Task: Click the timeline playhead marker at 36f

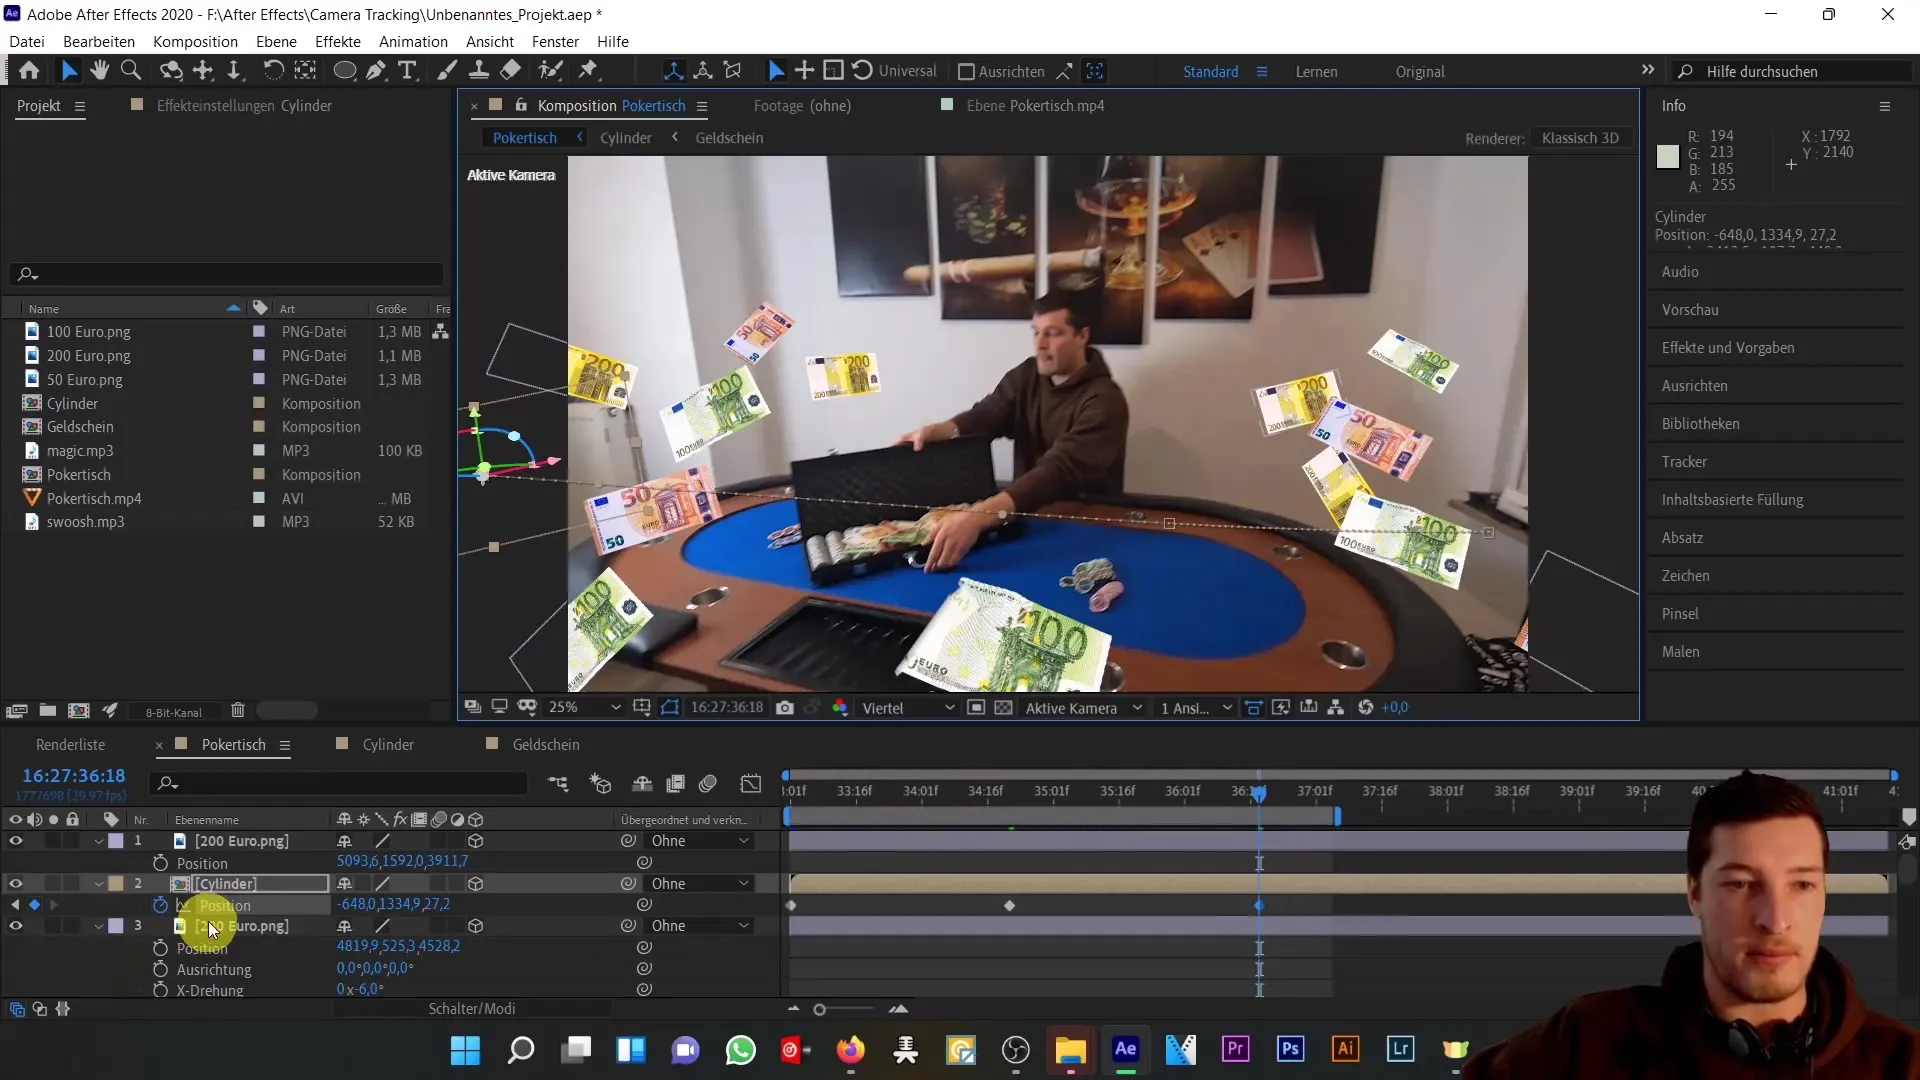Action: click(1257, 791)
